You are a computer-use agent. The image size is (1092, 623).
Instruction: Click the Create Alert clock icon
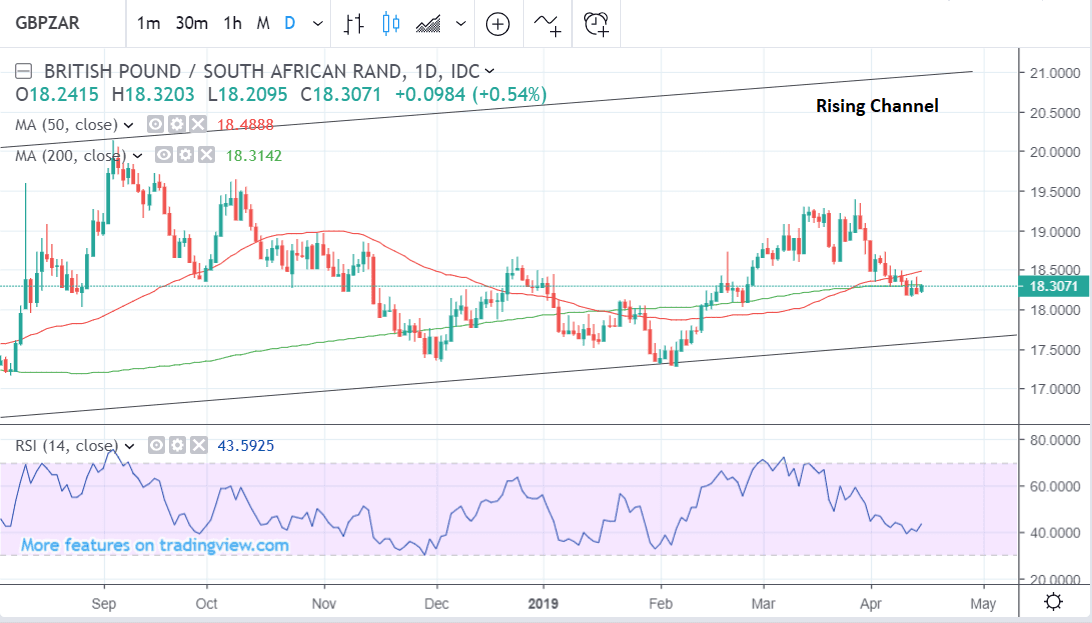[597, 23]
